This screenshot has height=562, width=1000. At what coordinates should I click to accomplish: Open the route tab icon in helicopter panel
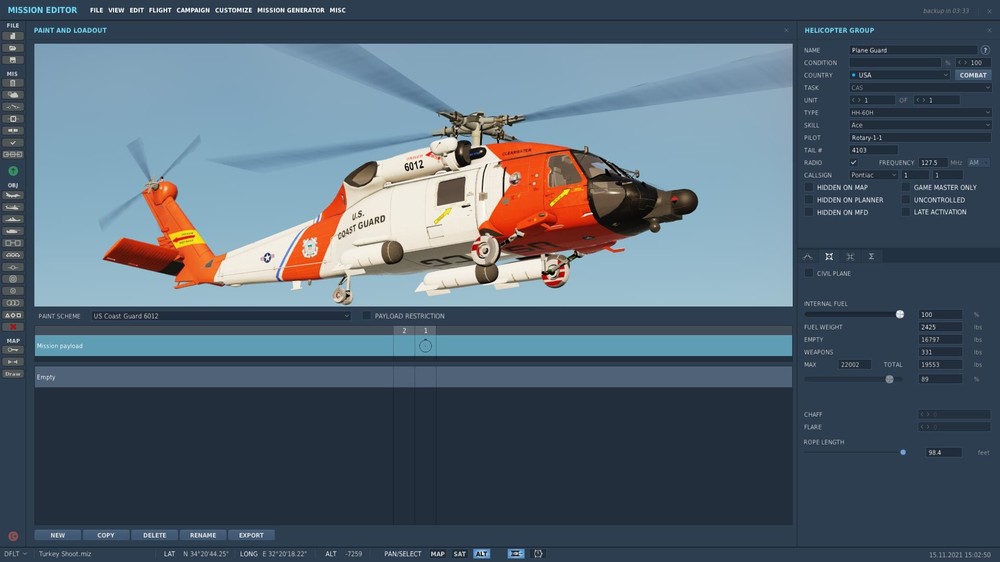coord(807,256)
